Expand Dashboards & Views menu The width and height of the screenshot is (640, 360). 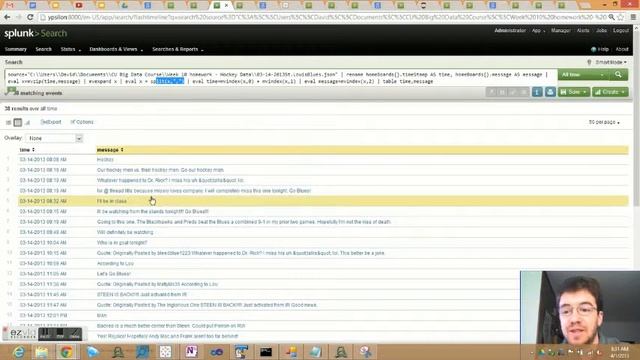pyautogui.click(x=116, y=49)
